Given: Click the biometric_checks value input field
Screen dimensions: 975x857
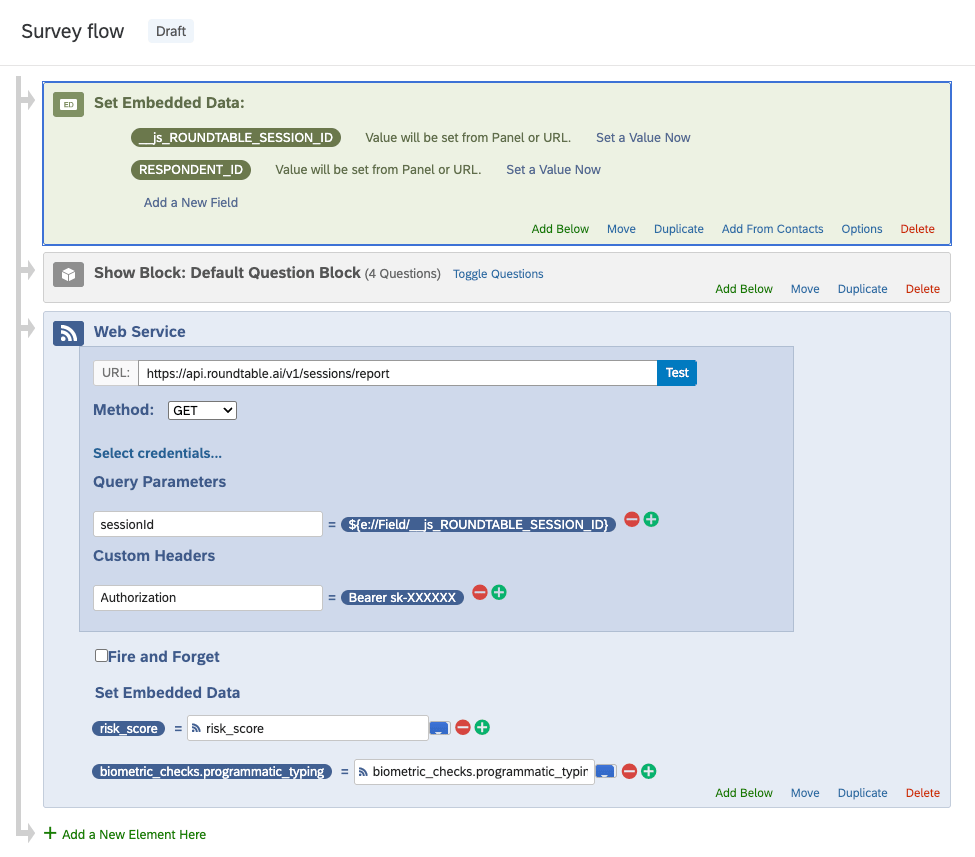Looking at the screenshot, I should click(x=474, y=772).
